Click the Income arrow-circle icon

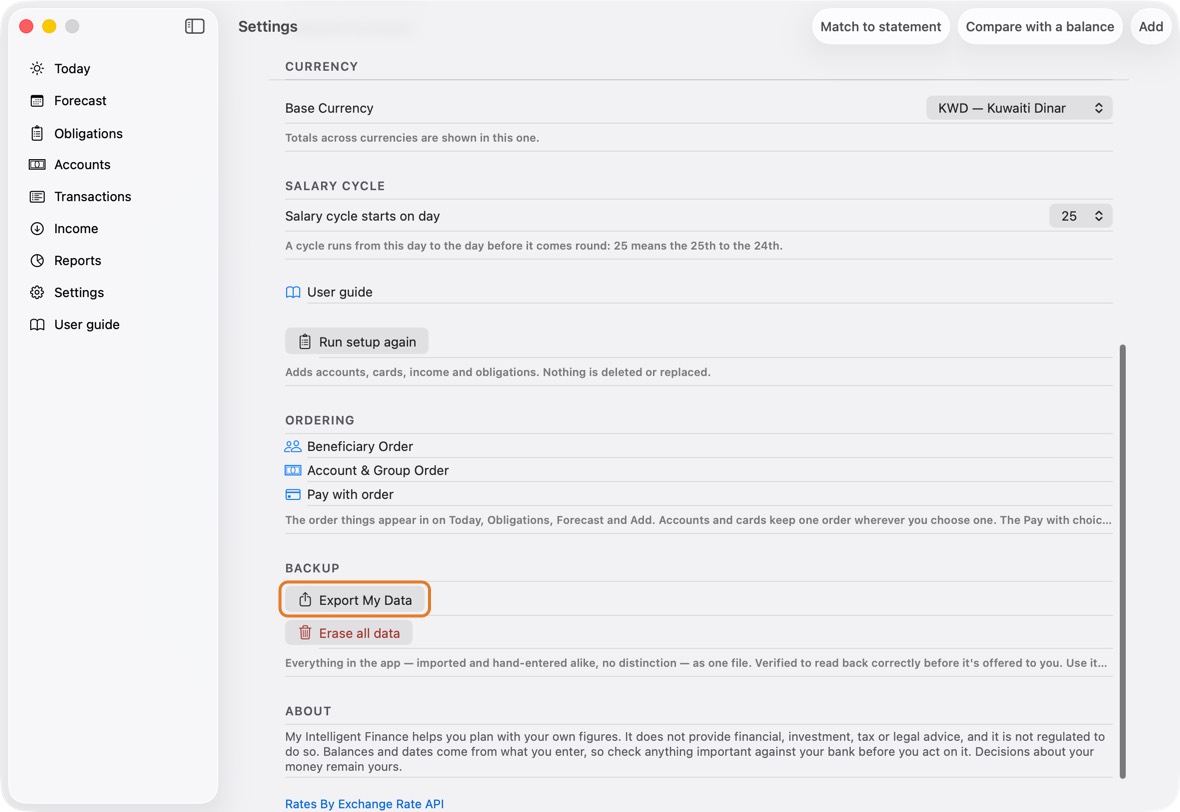point(37,229)
